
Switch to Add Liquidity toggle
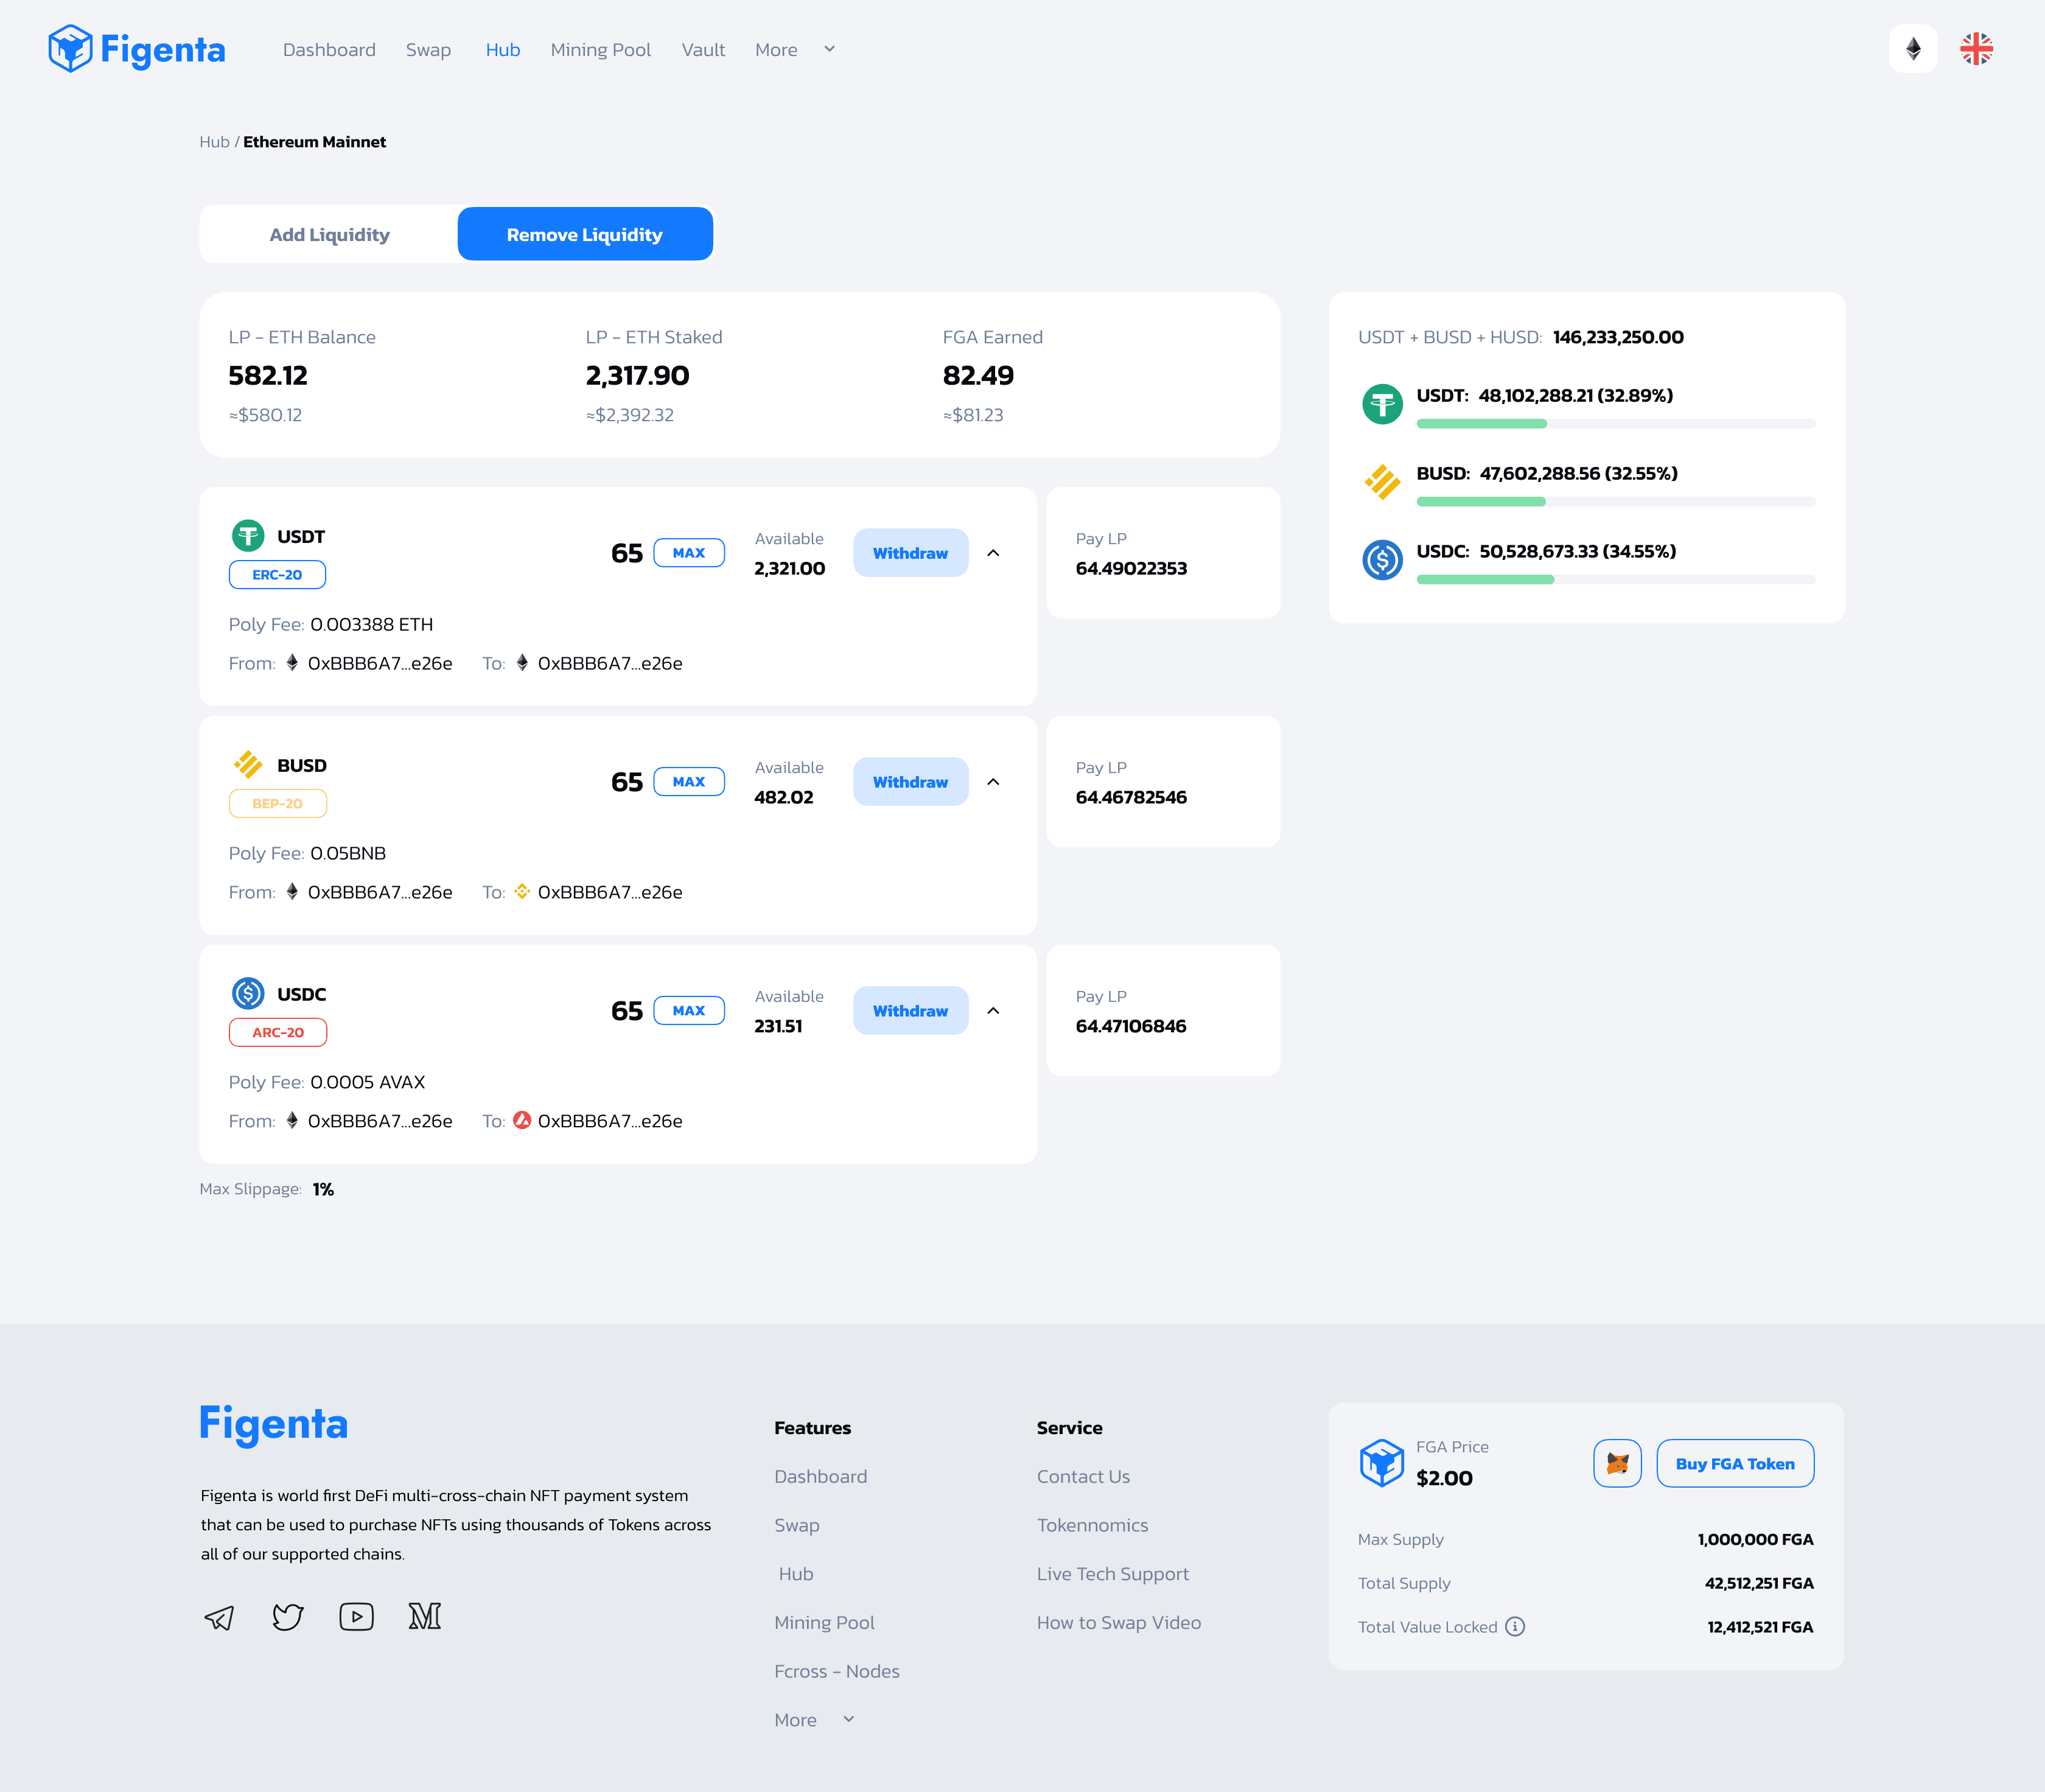click(329, 235)
